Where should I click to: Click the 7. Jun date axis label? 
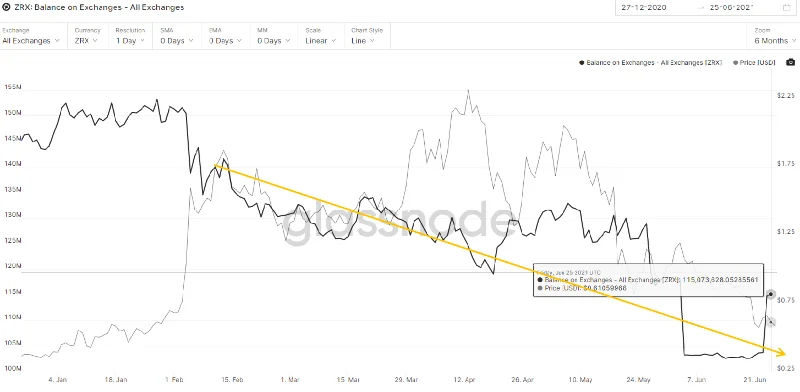697,380
